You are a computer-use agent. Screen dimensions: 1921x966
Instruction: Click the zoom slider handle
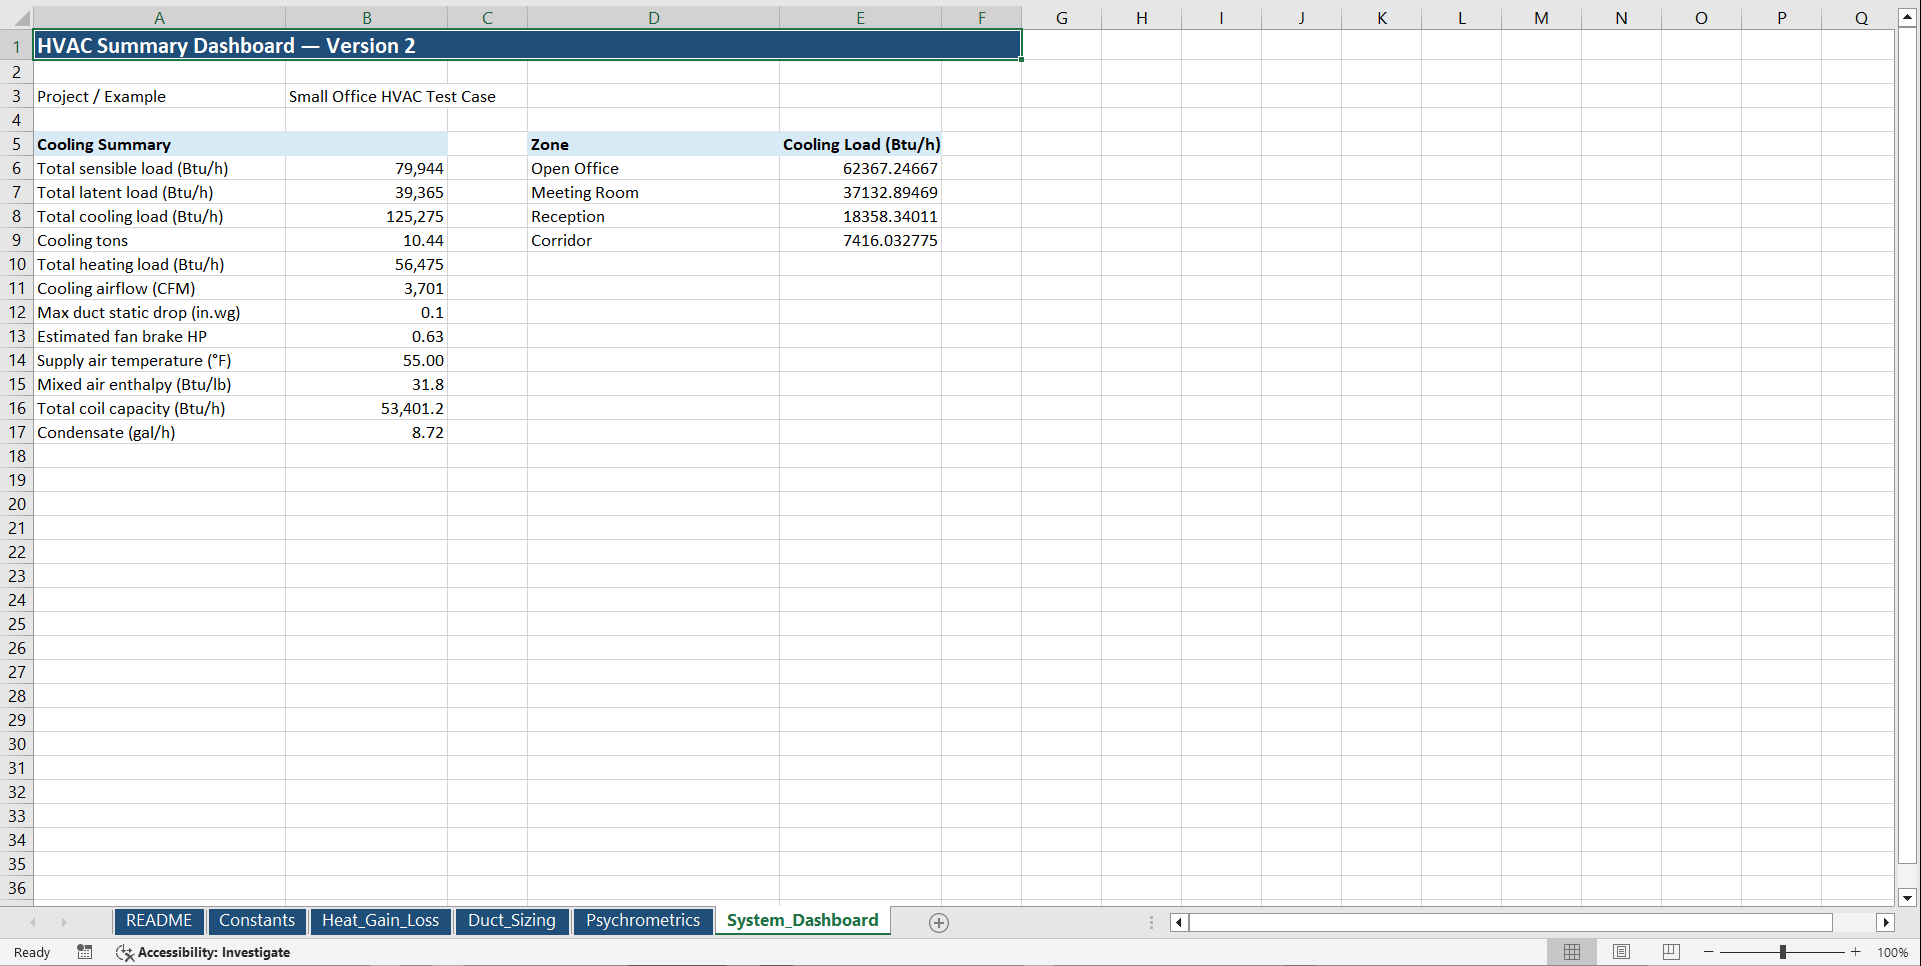[1785, 952]
